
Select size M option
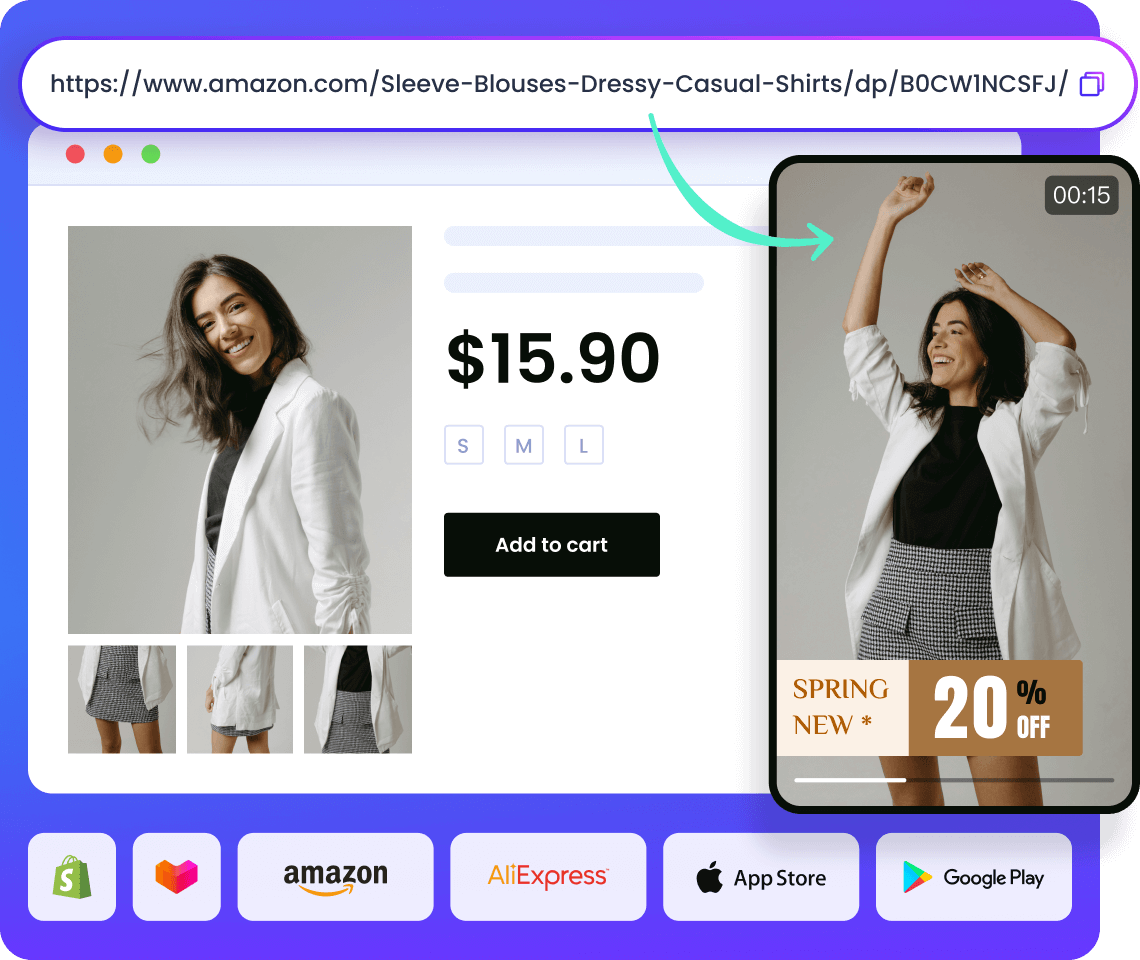(524, 445)
